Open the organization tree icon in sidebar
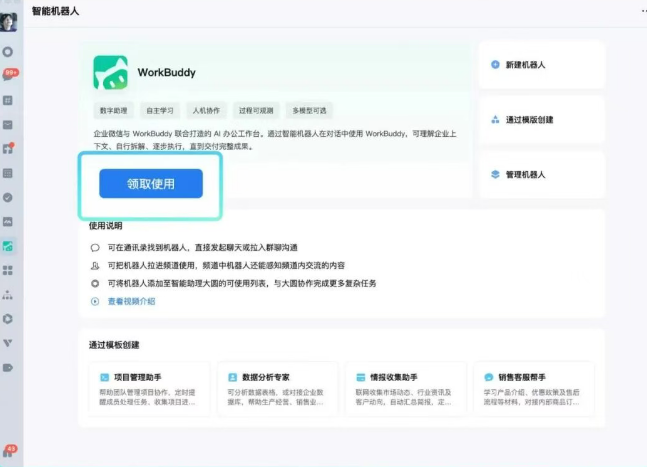This screenshot has width=647, height=467. pyautogui.click(x=7, y=295)
